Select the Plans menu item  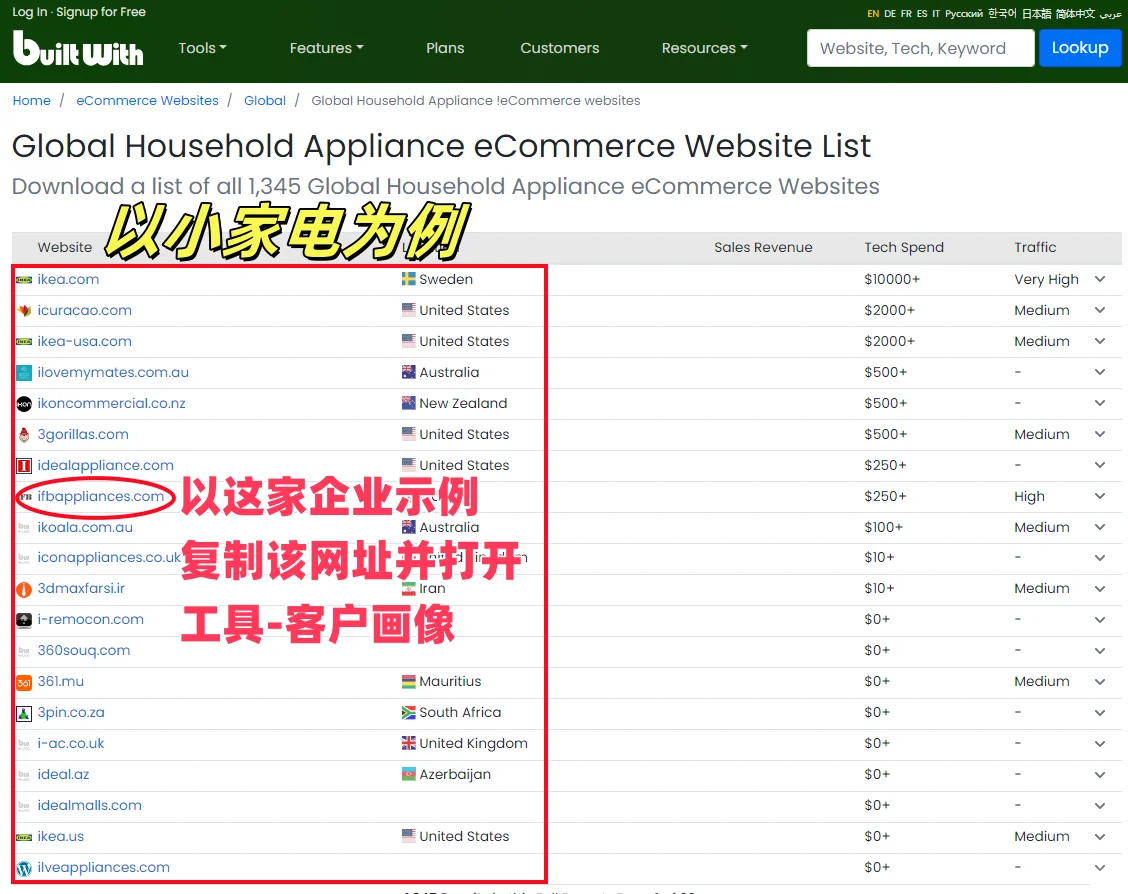(x=445, y=47)
